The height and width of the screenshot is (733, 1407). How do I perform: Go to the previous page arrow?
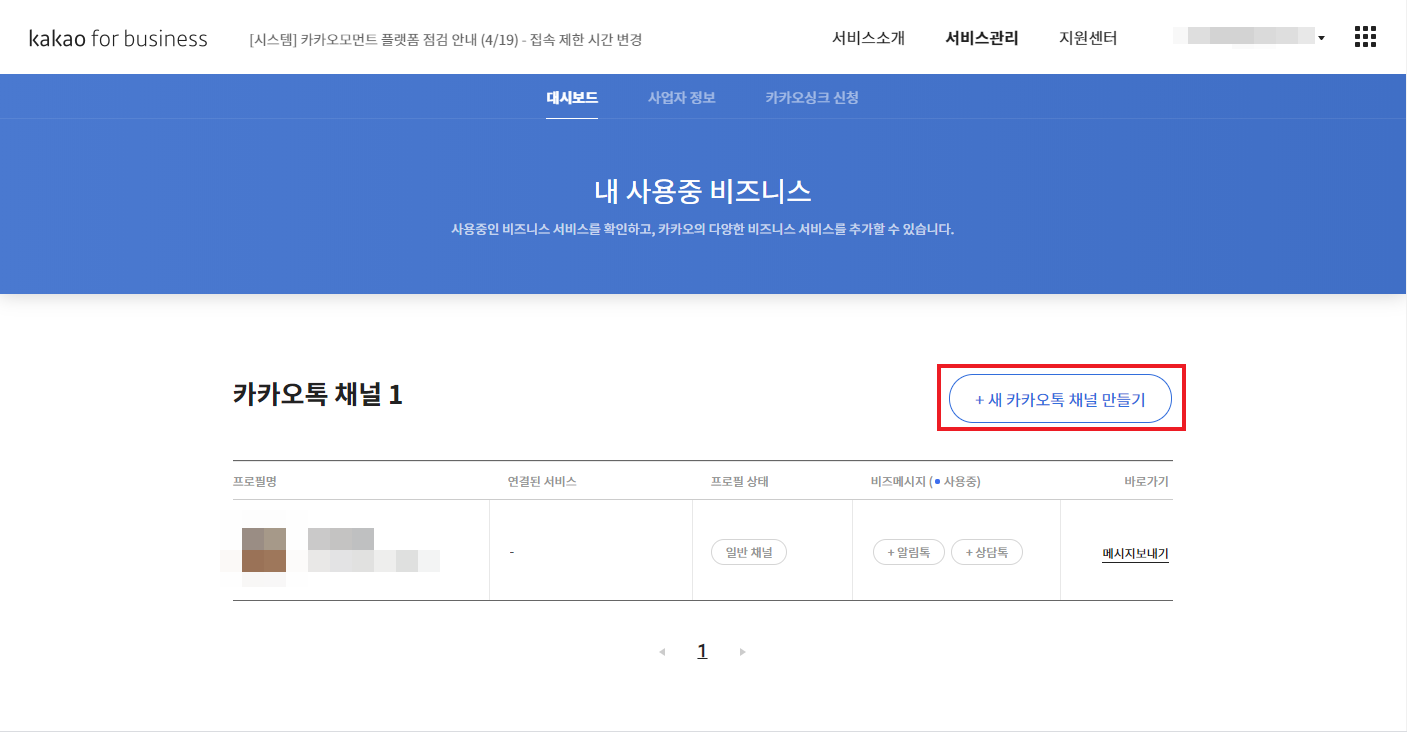[662, 652]
